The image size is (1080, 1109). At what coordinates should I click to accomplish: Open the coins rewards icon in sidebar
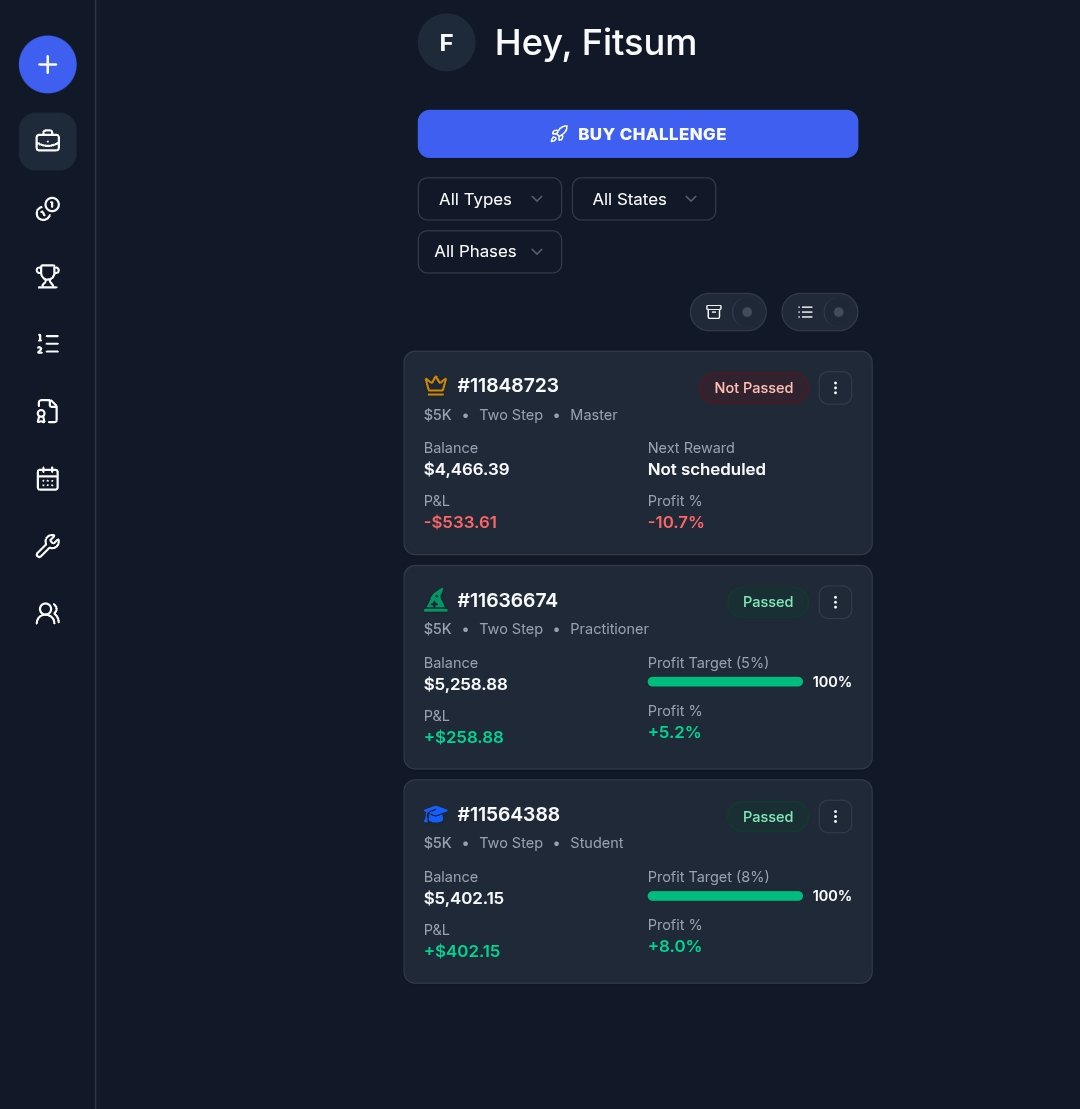pos(47,209)
